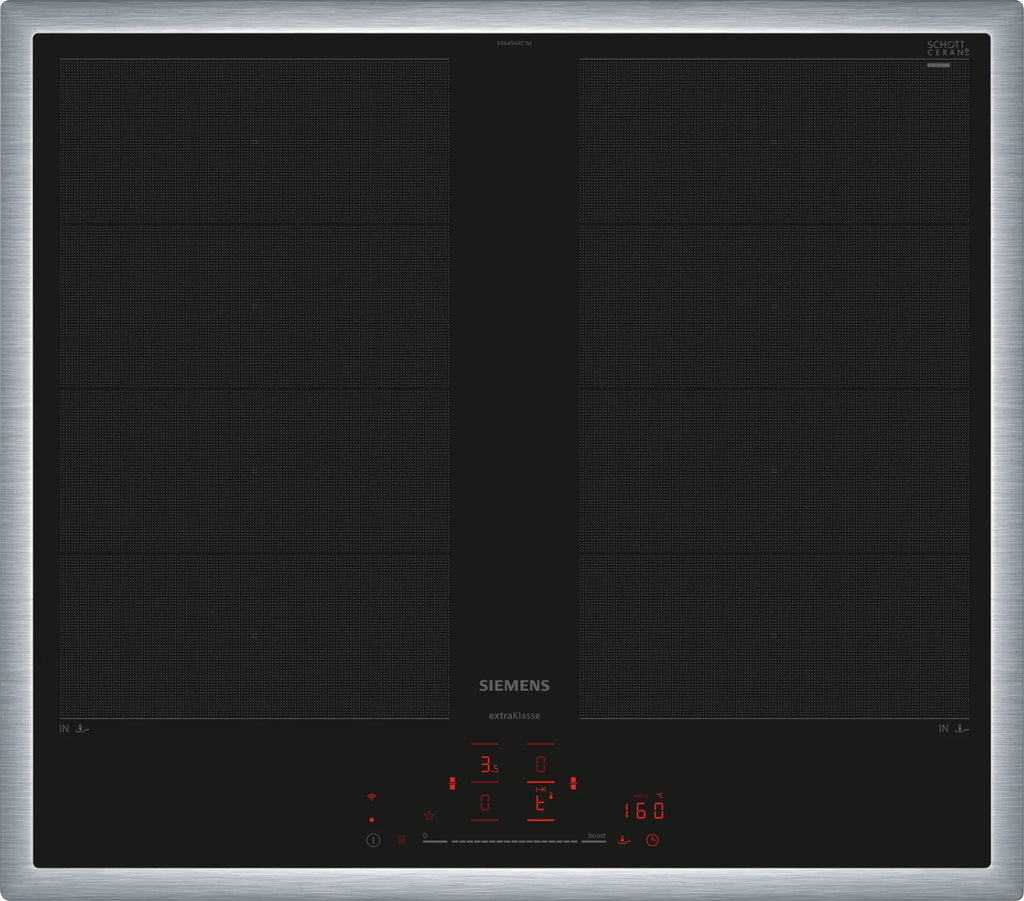Tap the frying sensor pan icon

pyautogui.click(x=624, y=840)
